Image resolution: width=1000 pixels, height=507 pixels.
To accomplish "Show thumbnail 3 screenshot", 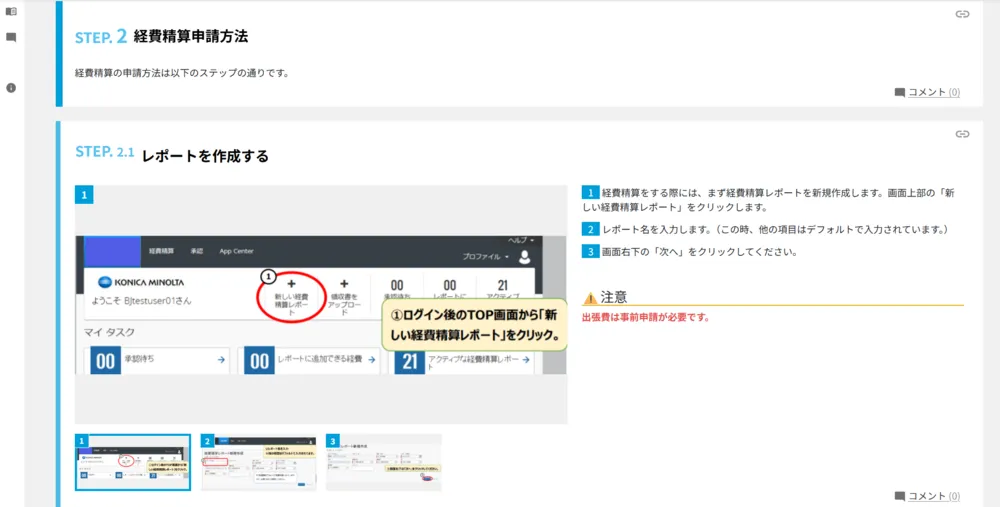I will [x=384, y=462].
